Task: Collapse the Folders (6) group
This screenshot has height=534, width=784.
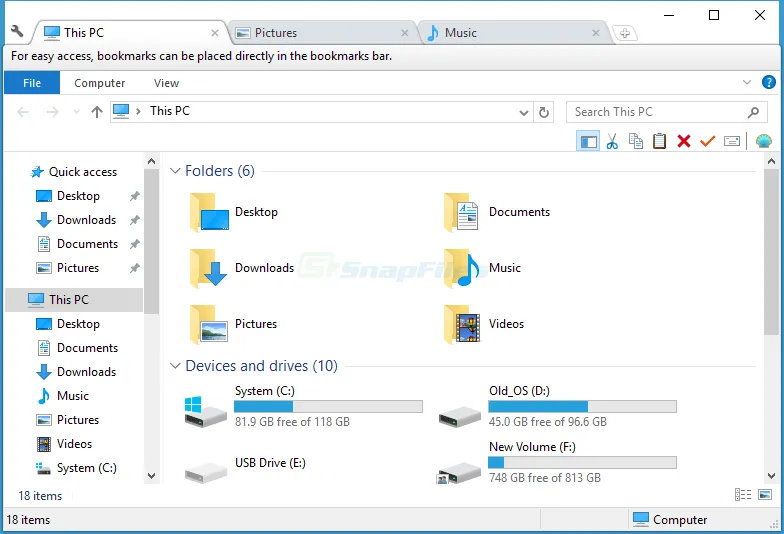Action: [175, 171]
